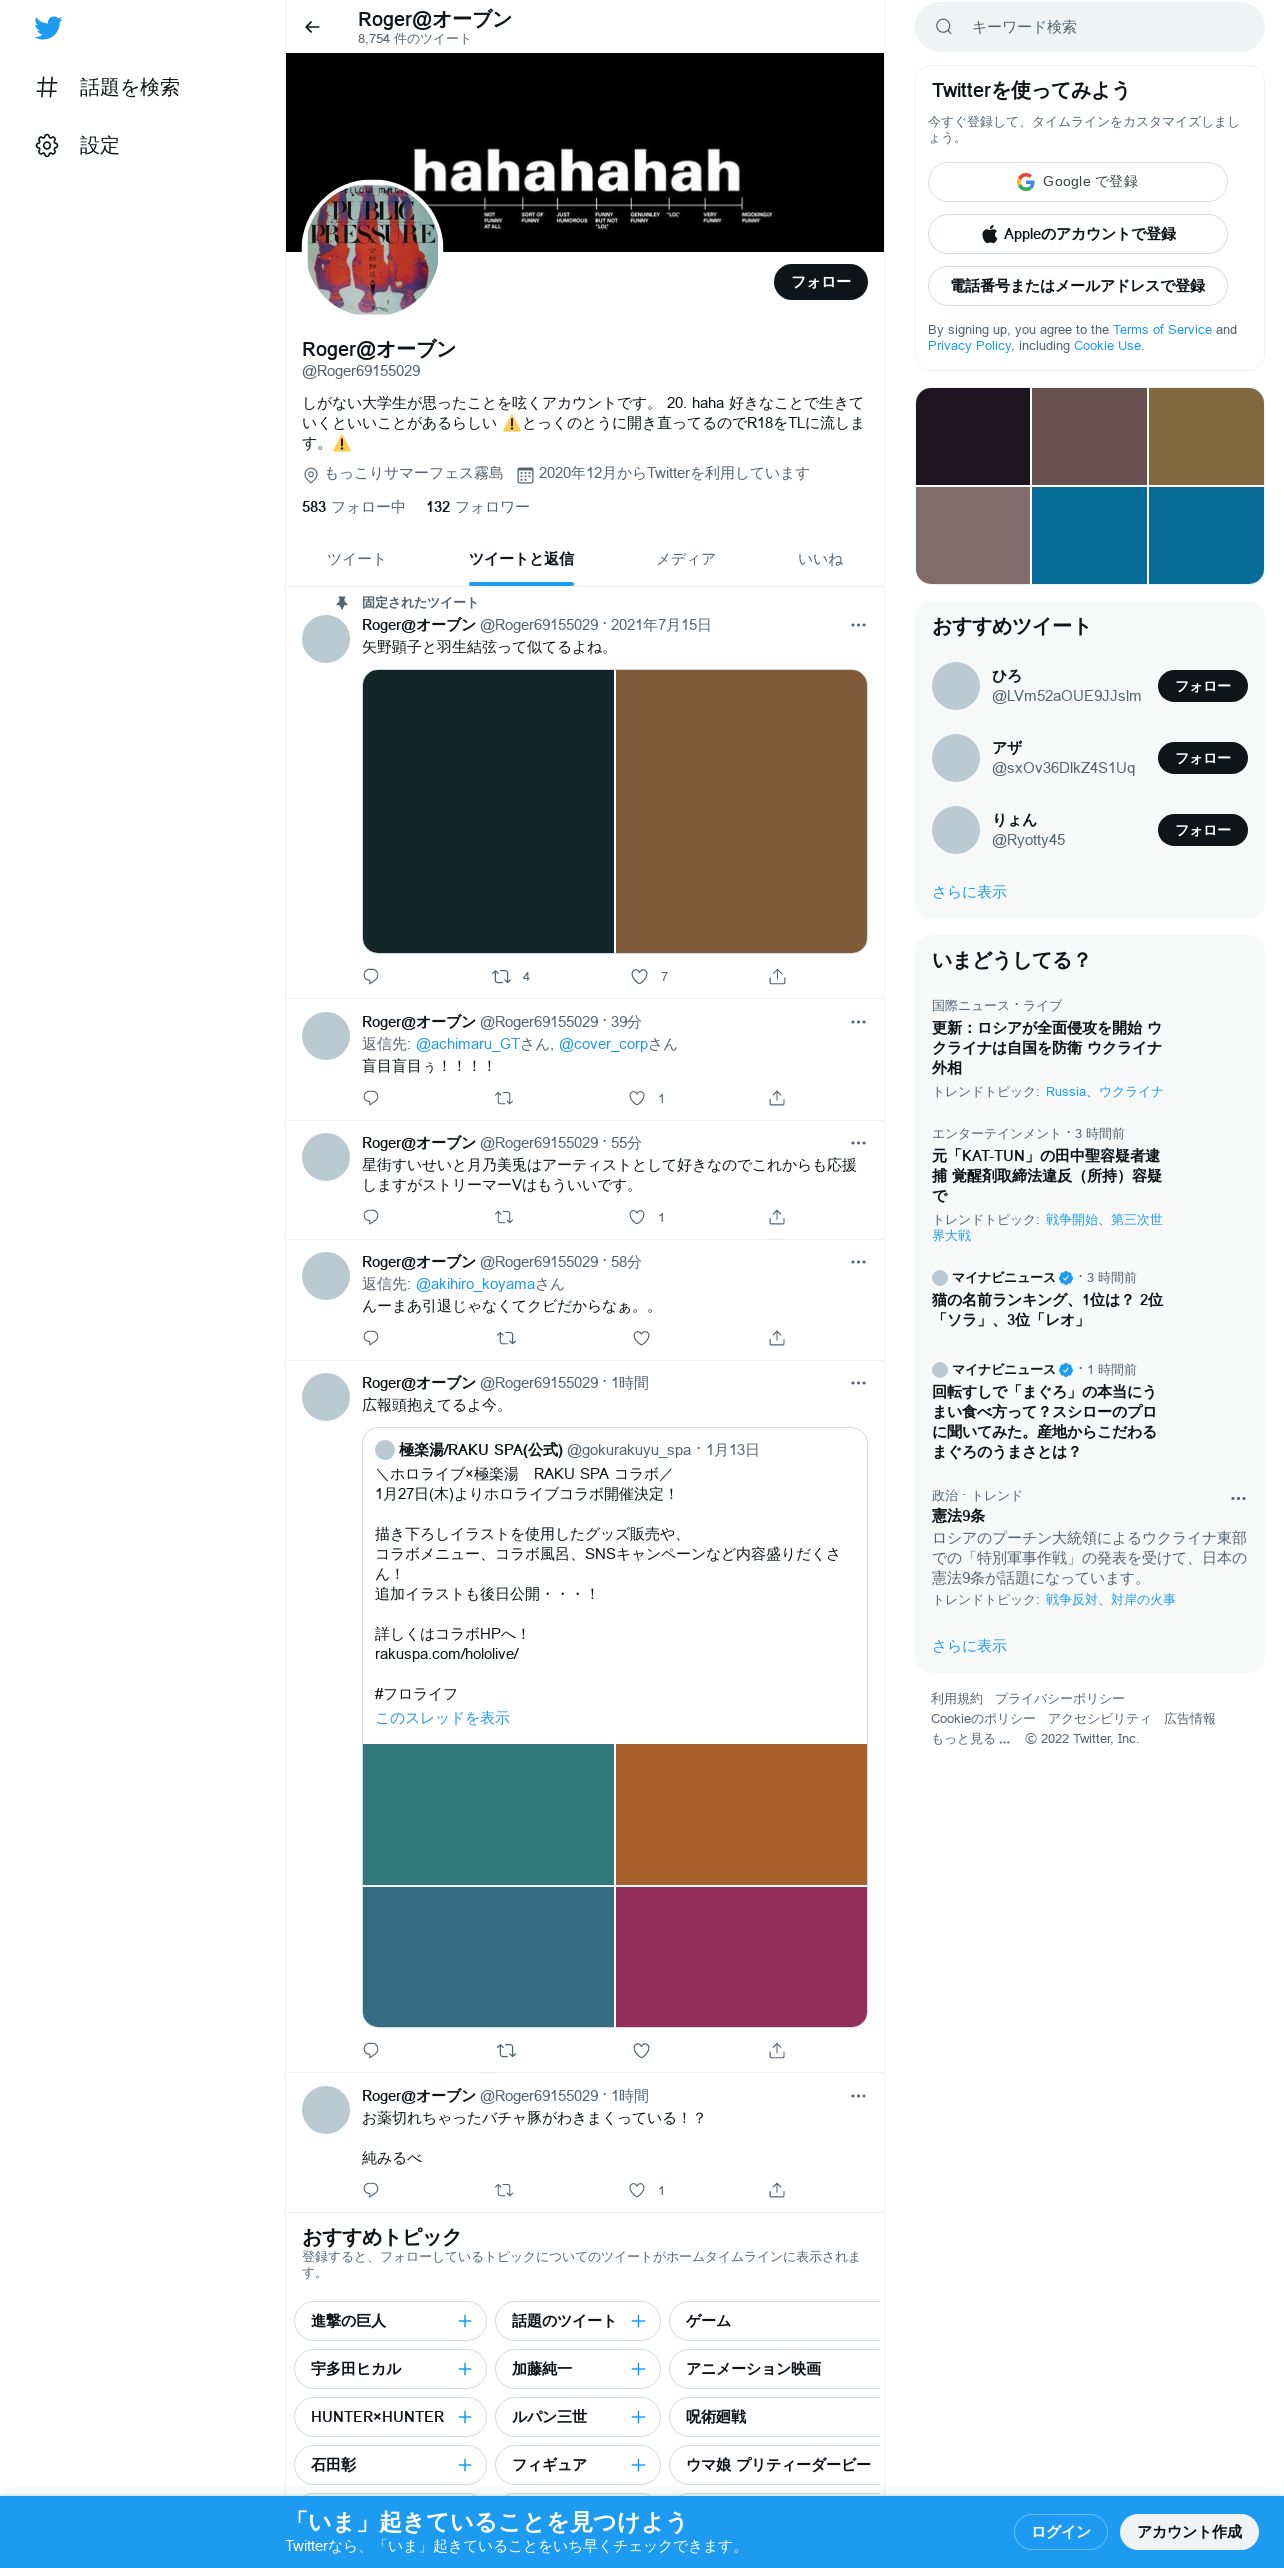The height and width of the screenshot is (2568, 1284).
Task: Follow suggested user アザ
Action: 1202,758
